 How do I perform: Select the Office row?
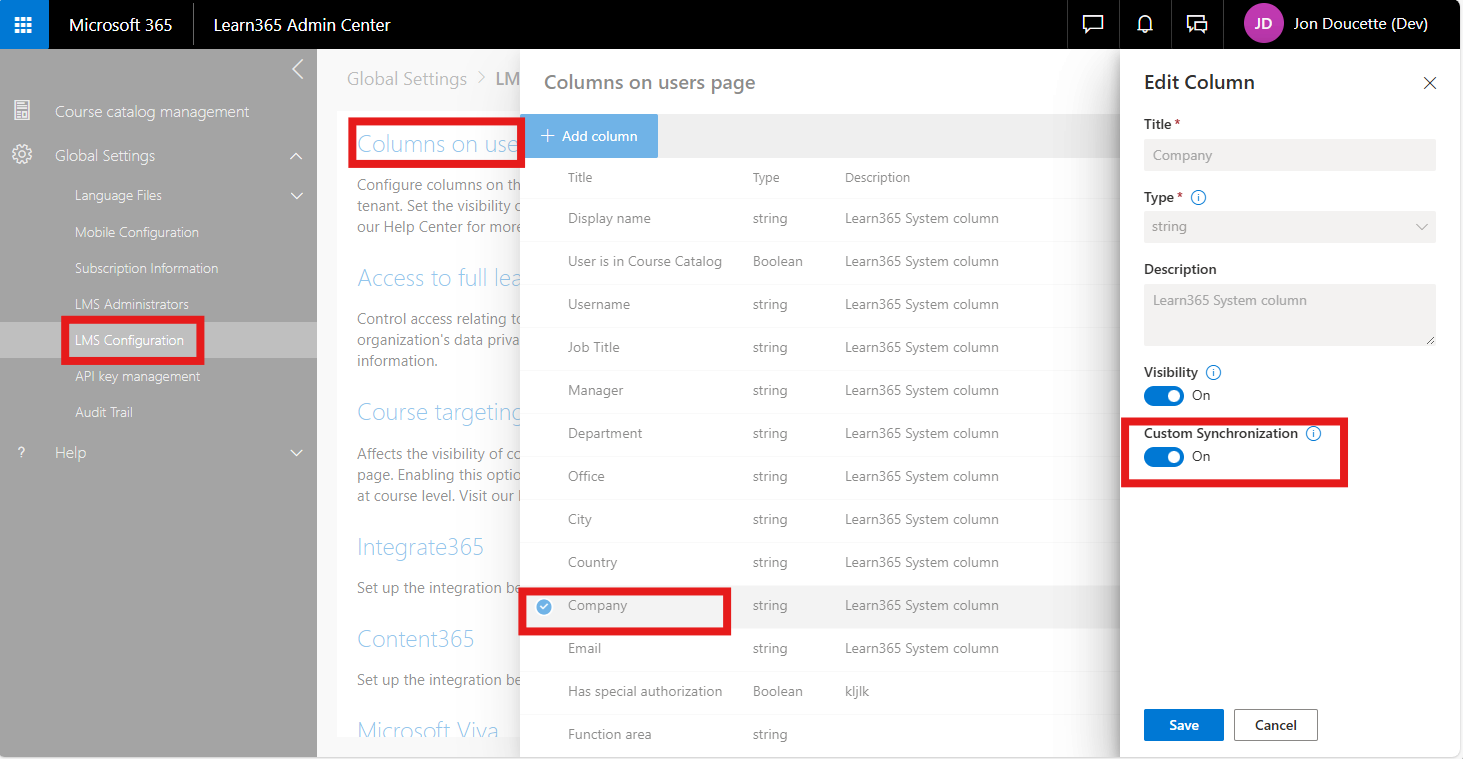point(820,476)
